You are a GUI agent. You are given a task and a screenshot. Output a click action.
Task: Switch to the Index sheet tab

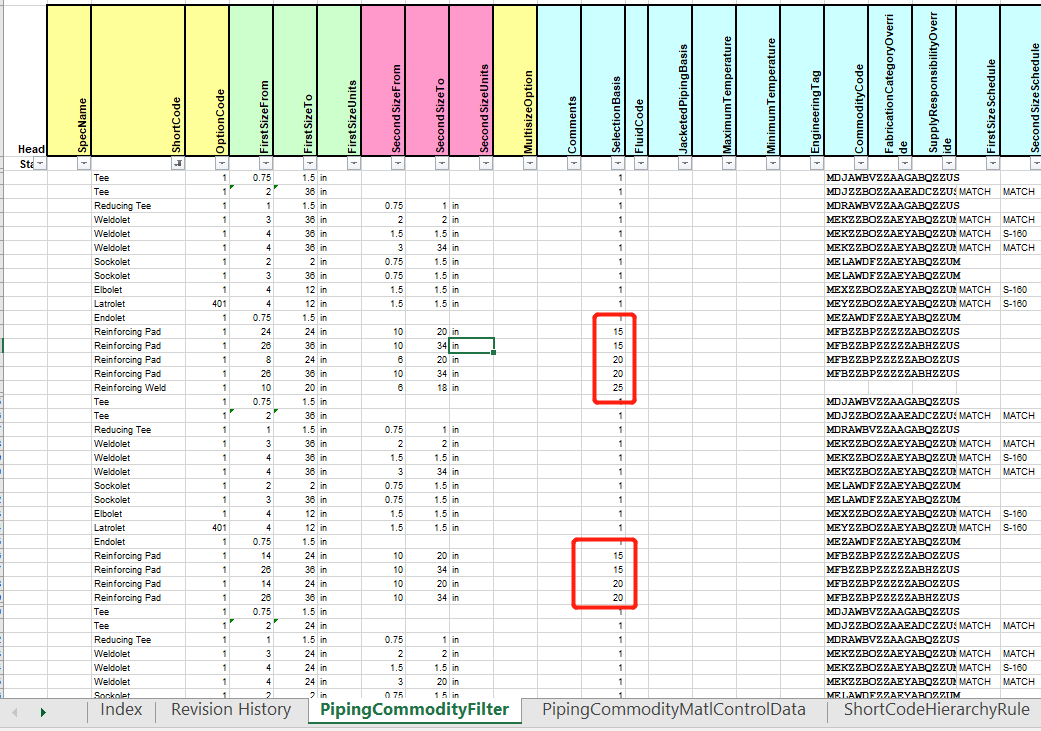[x=121, y=710]
